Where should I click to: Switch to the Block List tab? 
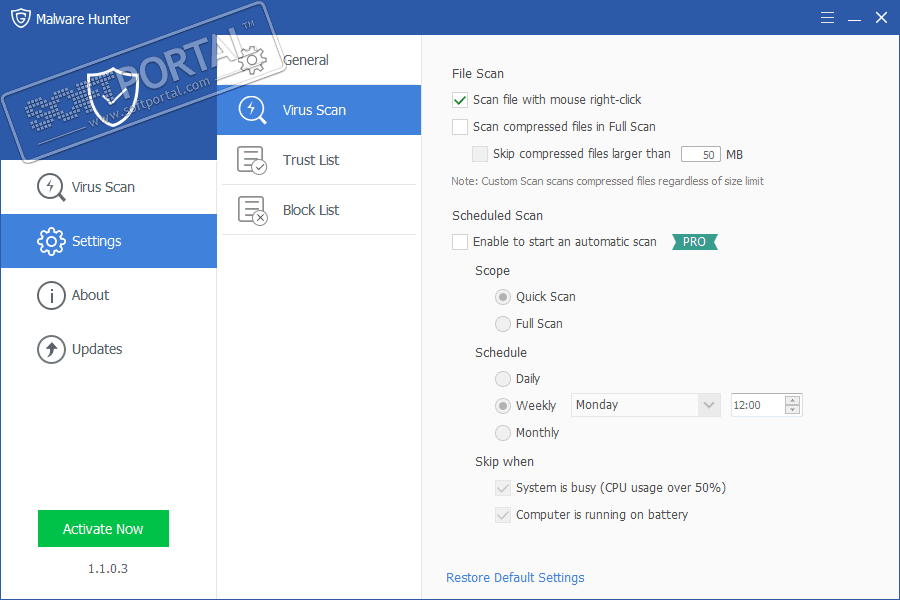(x=319, y=210)
